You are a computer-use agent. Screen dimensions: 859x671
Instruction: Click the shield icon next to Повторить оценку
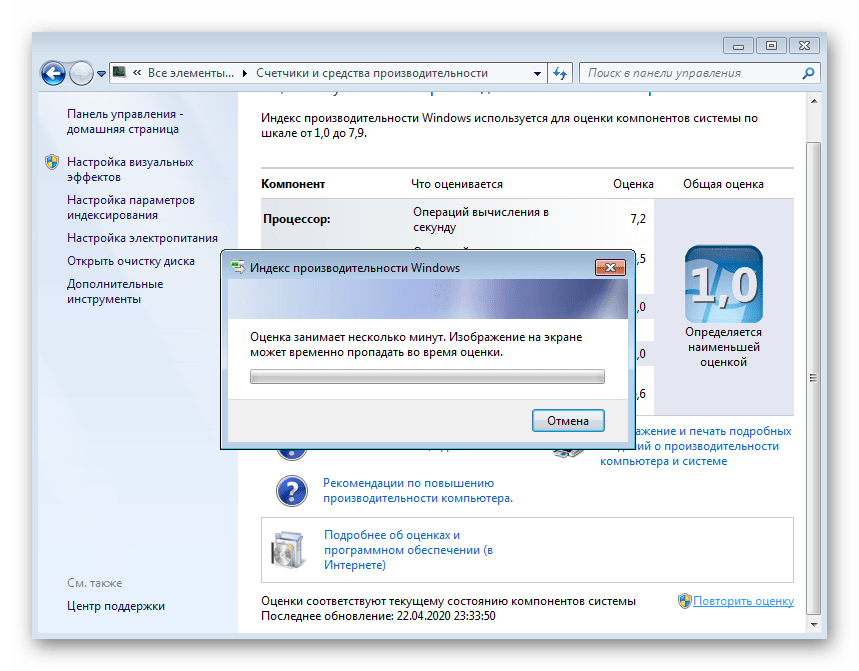(684, 601)
